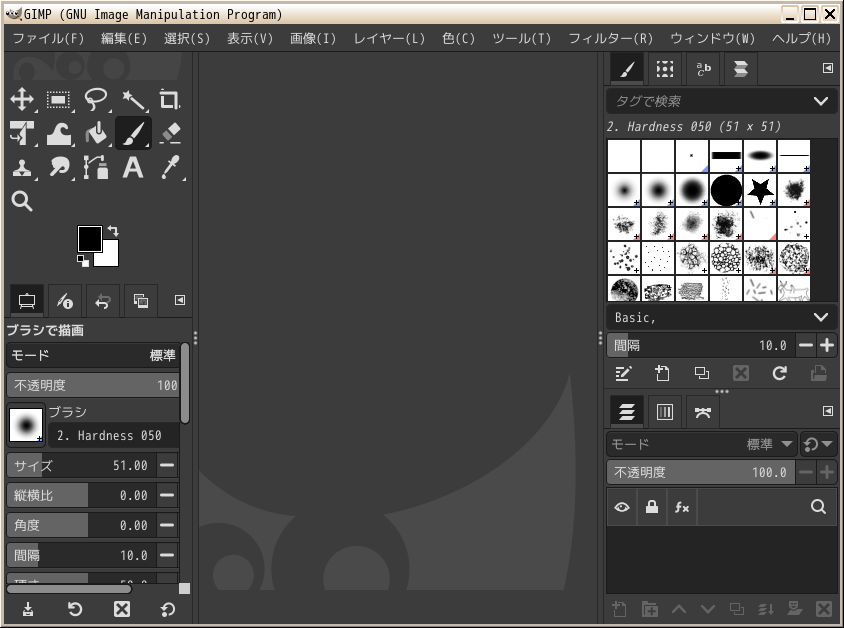Select the Move tool
The image size is (844, 628).
(22, 99)
